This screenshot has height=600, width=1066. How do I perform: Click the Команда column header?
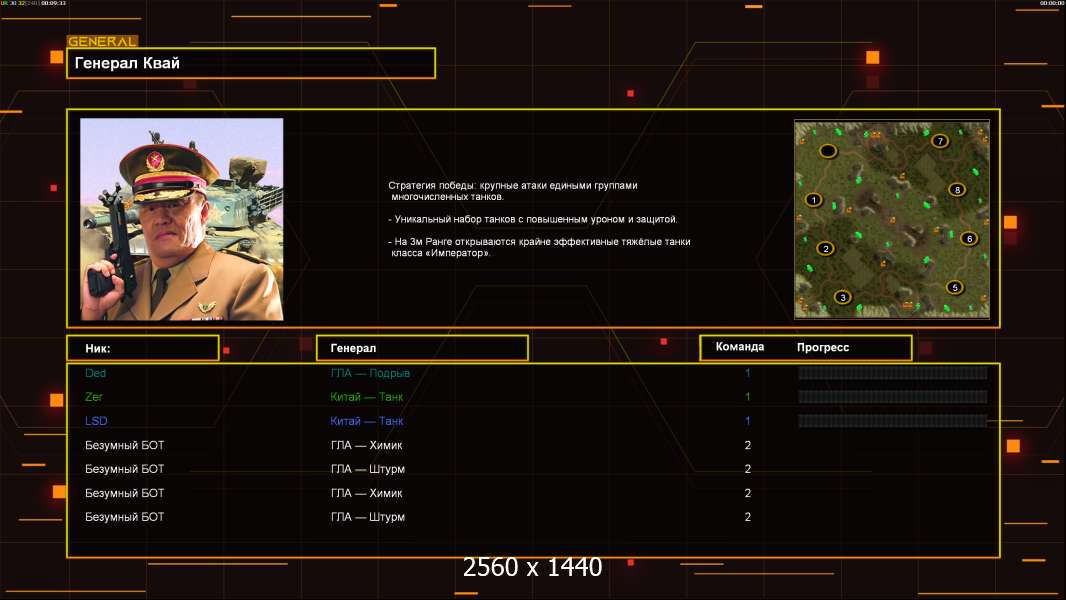pyautogui.click(x=740, y=347)
